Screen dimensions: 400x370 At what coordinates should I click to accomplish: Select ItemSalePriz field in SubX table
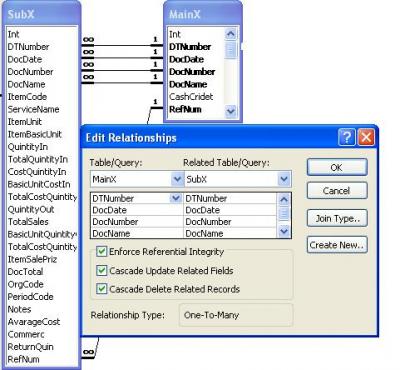(x=32, y=259)
